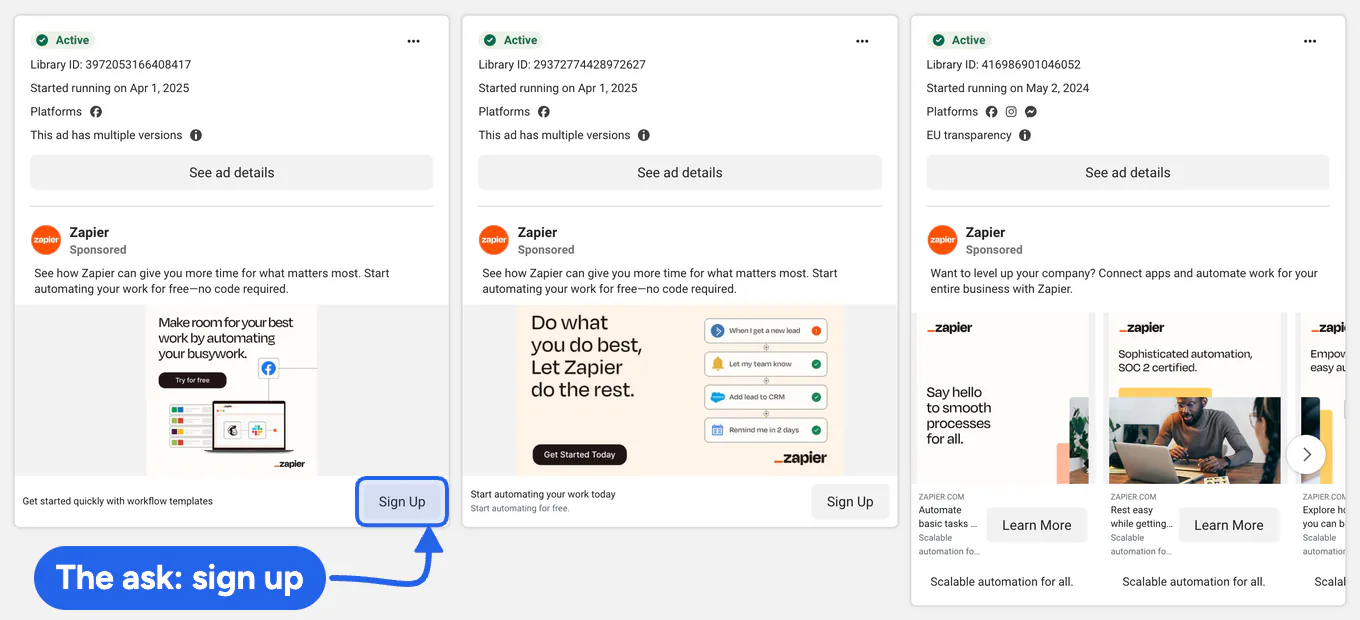Click the Facebook platform icon on ad 293727744428972627
The height and width of the screenshot is (620, 1360).
point(544,112)
